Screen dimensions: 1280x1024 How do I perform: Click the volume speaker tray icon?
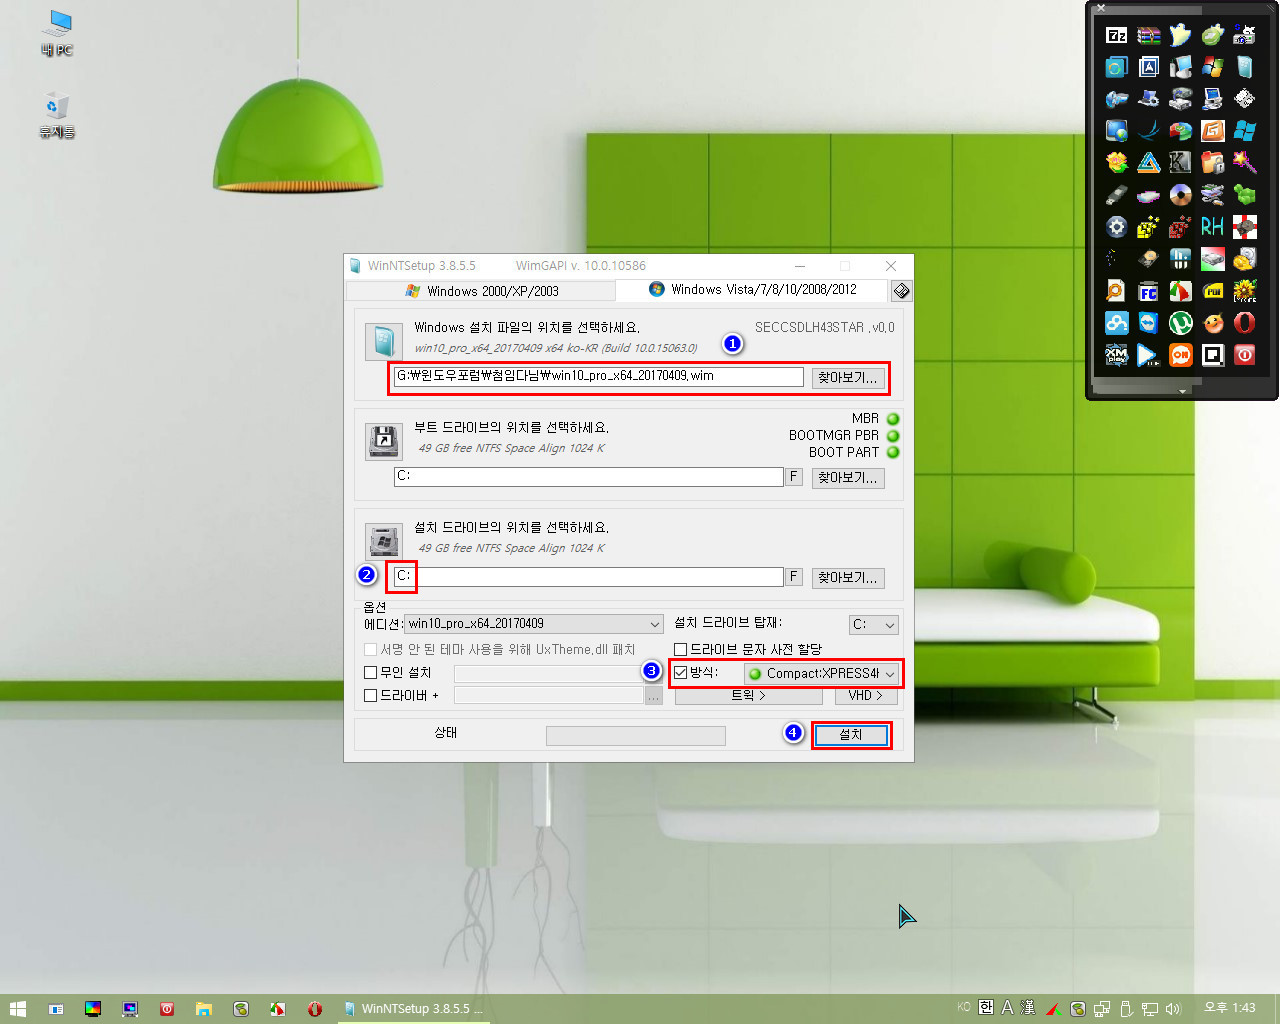click(x=1173, y=1009)
